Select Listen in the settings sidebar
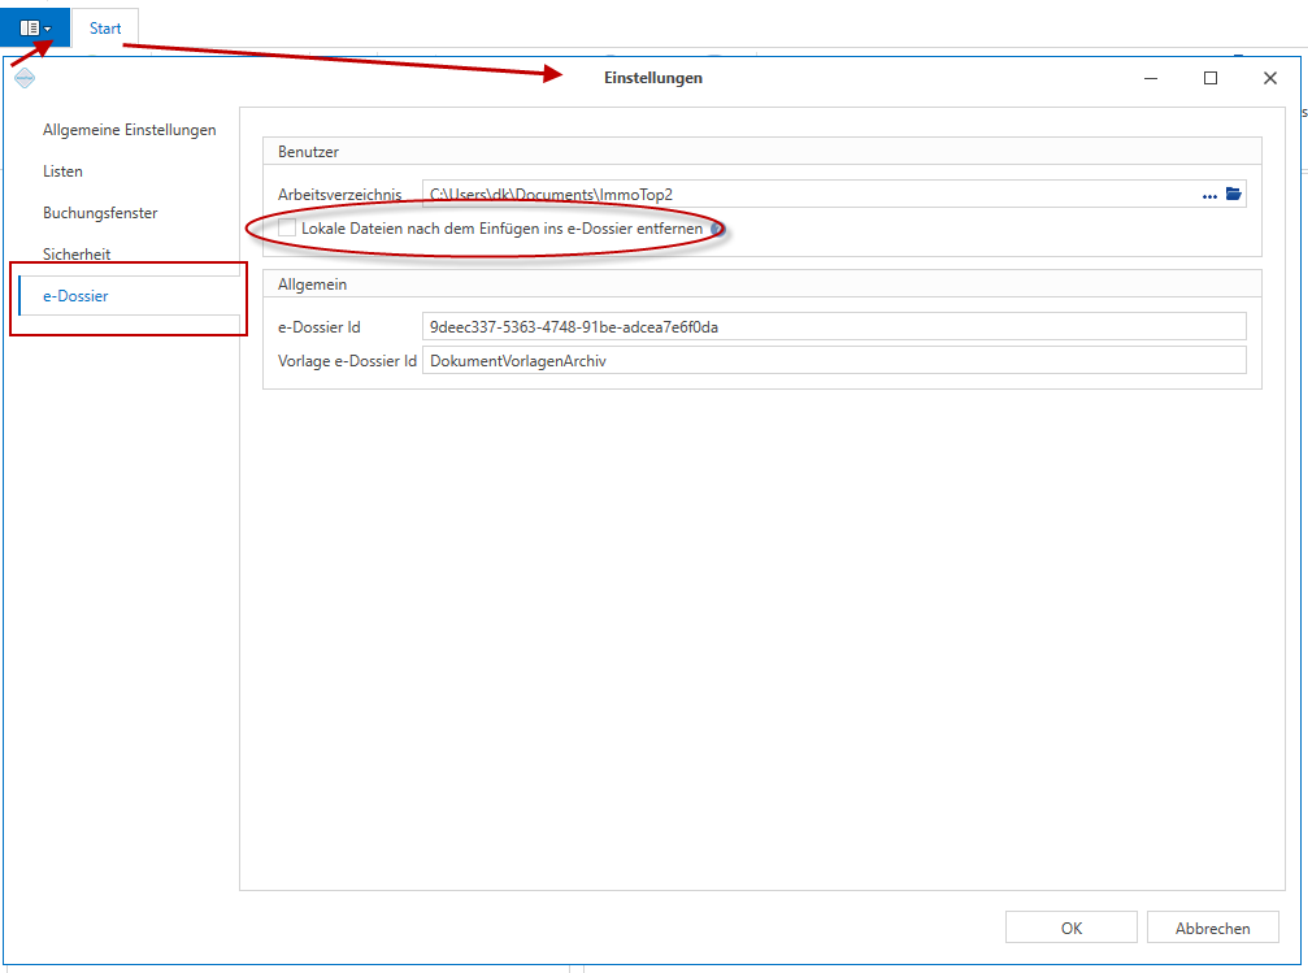 [x=62, y=171]
